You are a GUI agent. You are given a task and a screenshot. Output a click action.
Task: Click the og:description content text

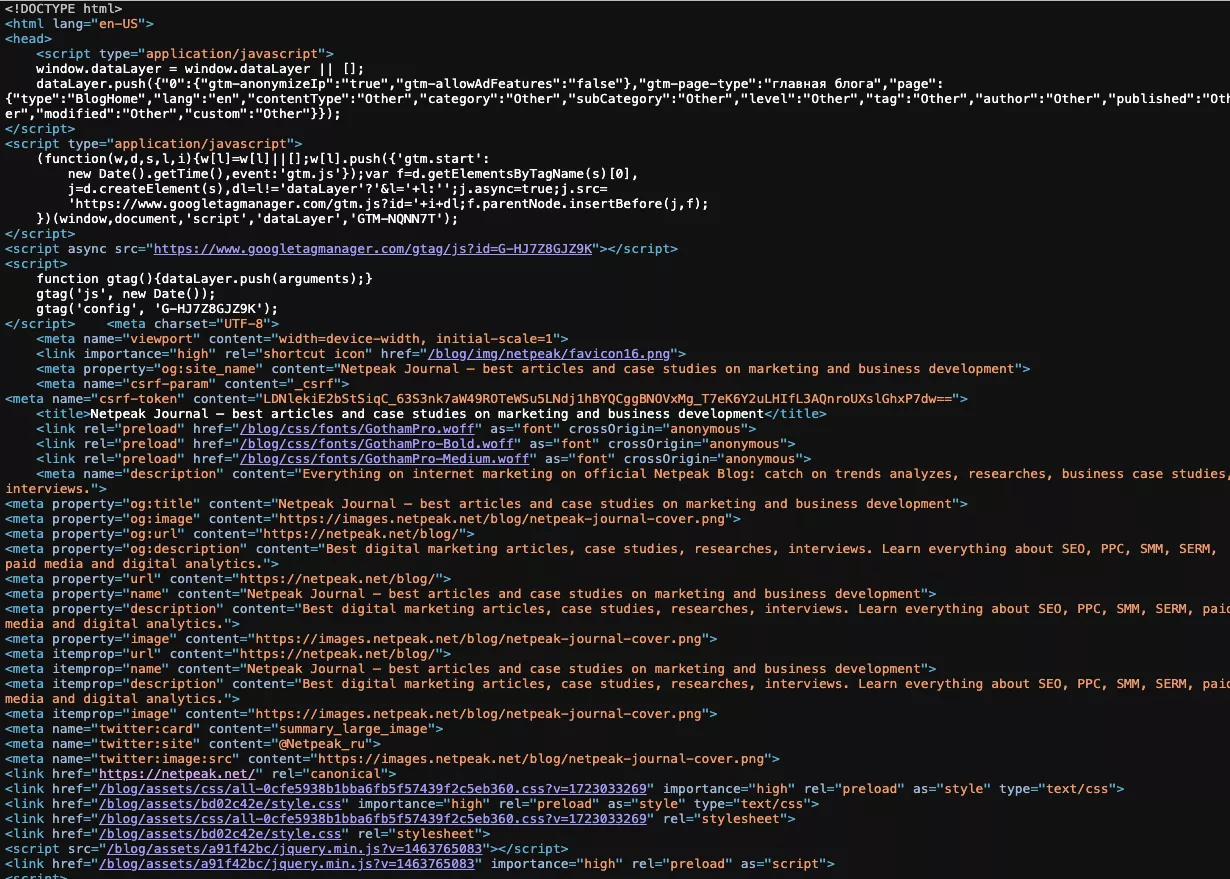(610, 556)
